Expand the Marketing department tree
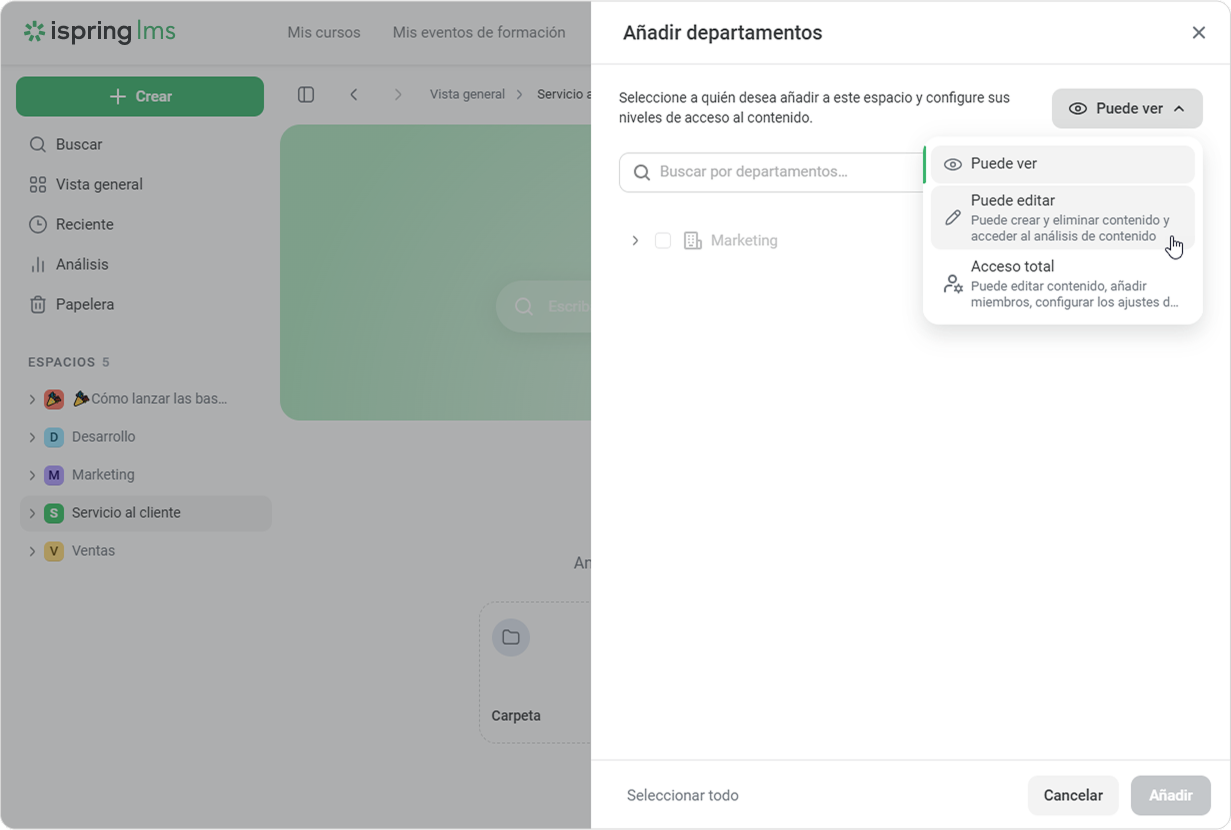The width and height of the screenshot is (1231, 830). tap(635, 240)
